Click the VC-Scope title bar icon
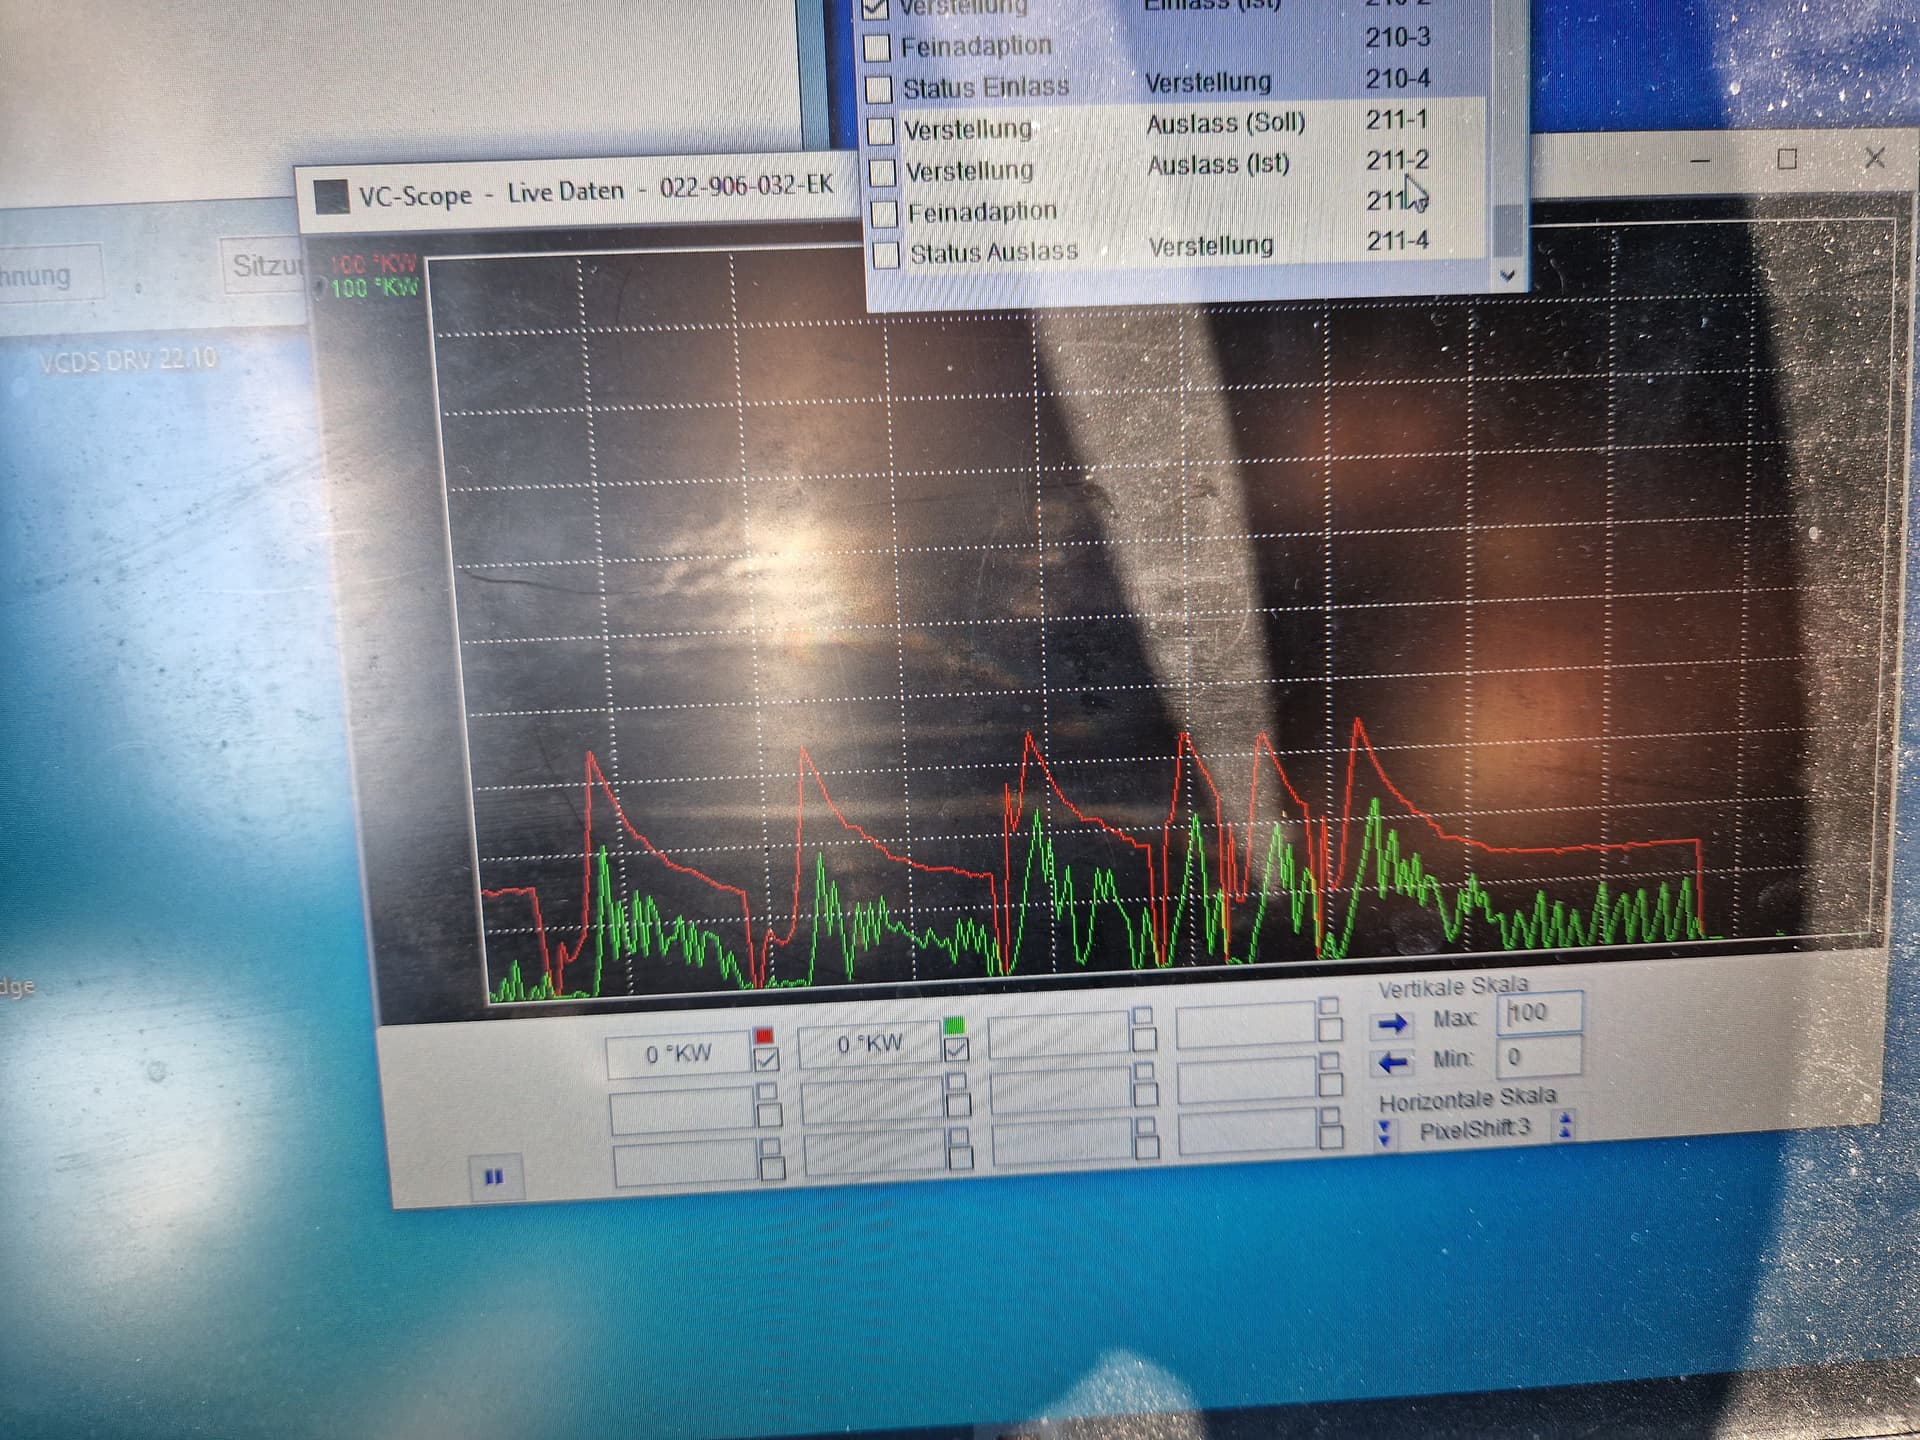The image size is (1920, 1440). coord(330,197)
